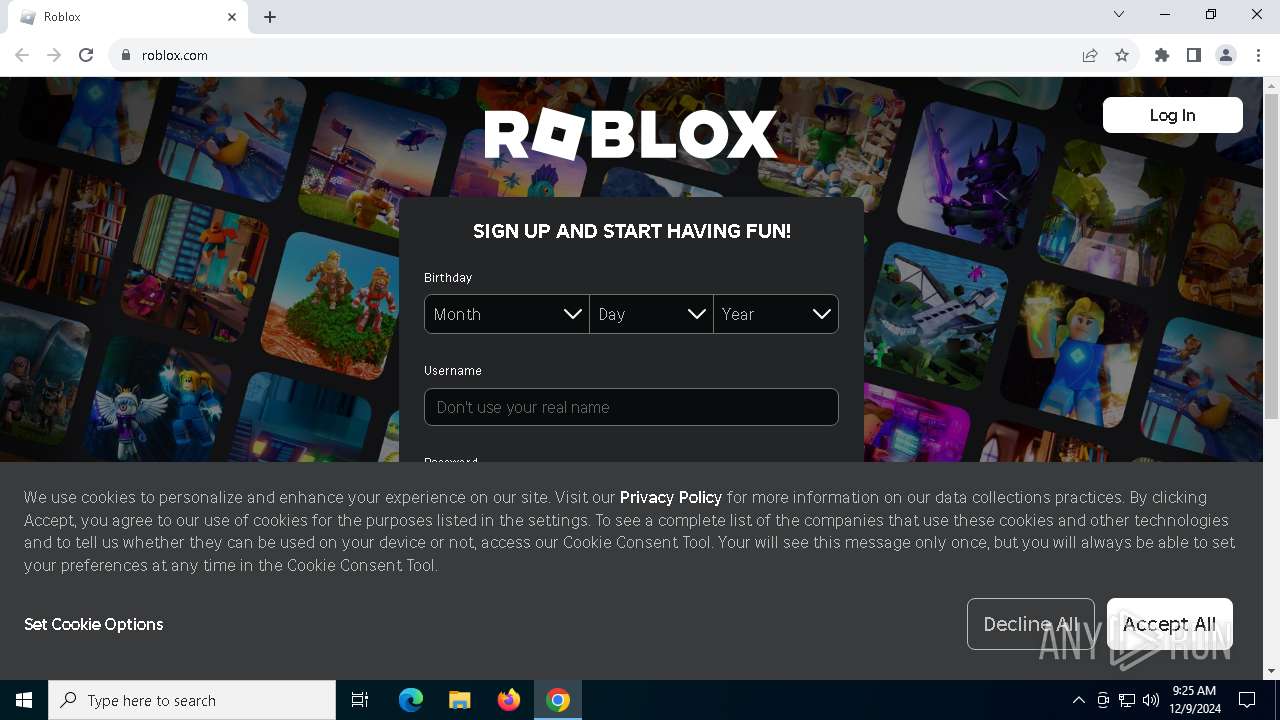
Task: Open the network tray icon
Action: pyautogui.click(x=1127, y=700)
